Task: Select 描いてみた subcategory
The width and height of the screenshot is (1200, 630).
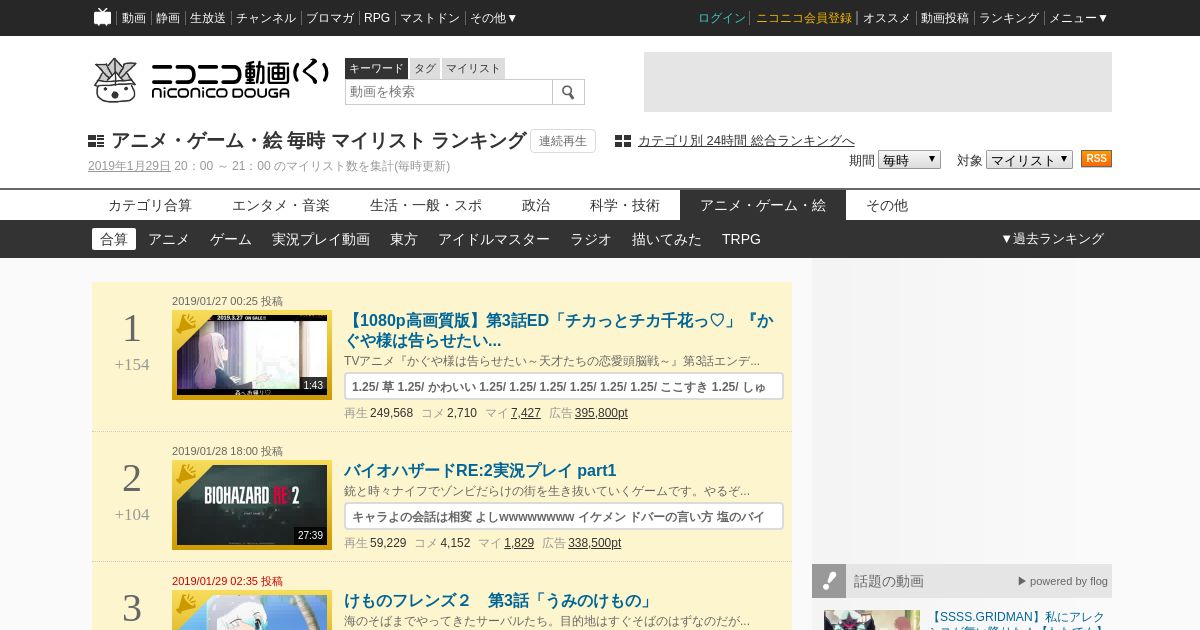Action: (667, 239)
